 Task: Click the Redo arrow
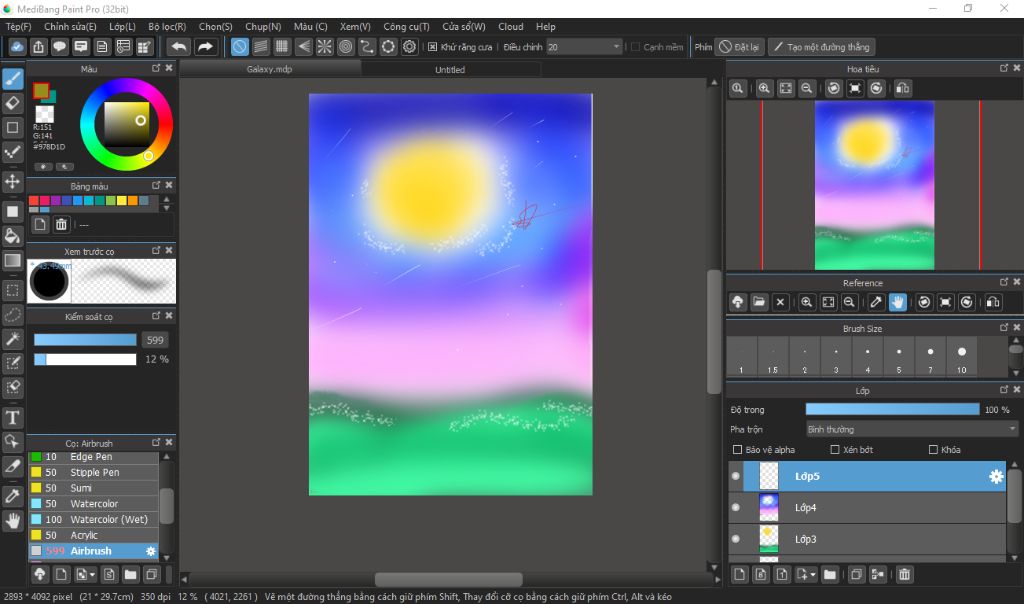click(x=205, y=47)
